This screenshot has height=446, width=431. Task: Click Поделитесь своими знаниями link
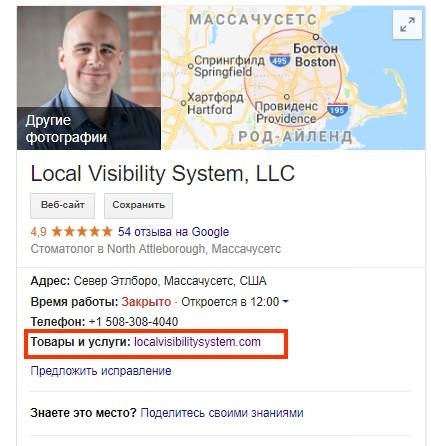click(x=222, y=413)
